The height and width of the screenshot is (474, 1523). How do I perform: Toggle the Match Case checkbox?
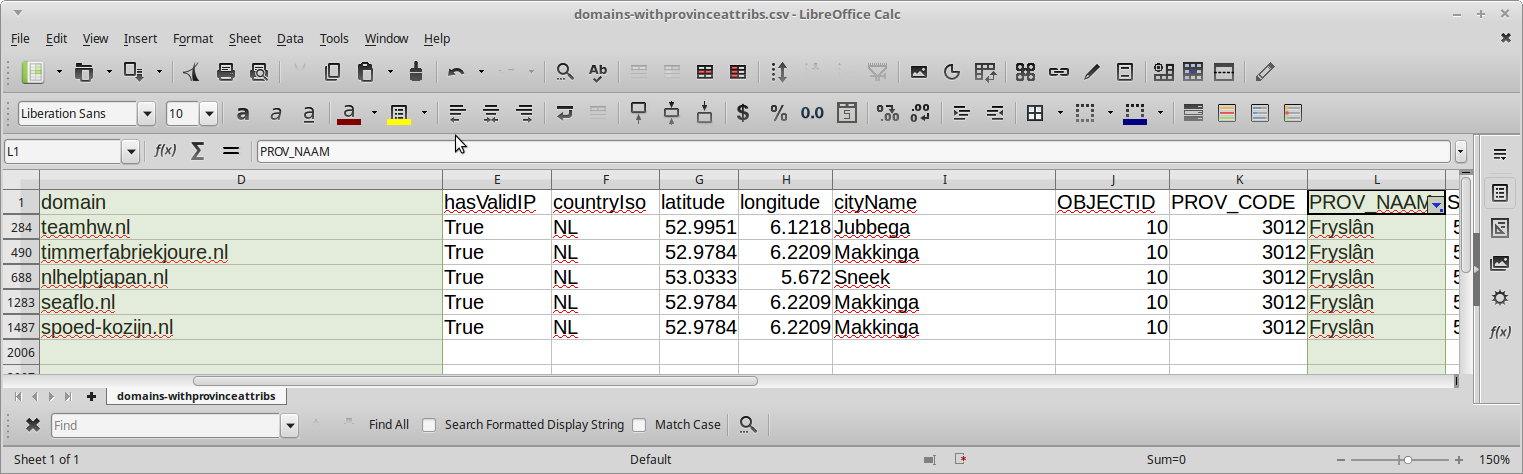tap(639, 425)
